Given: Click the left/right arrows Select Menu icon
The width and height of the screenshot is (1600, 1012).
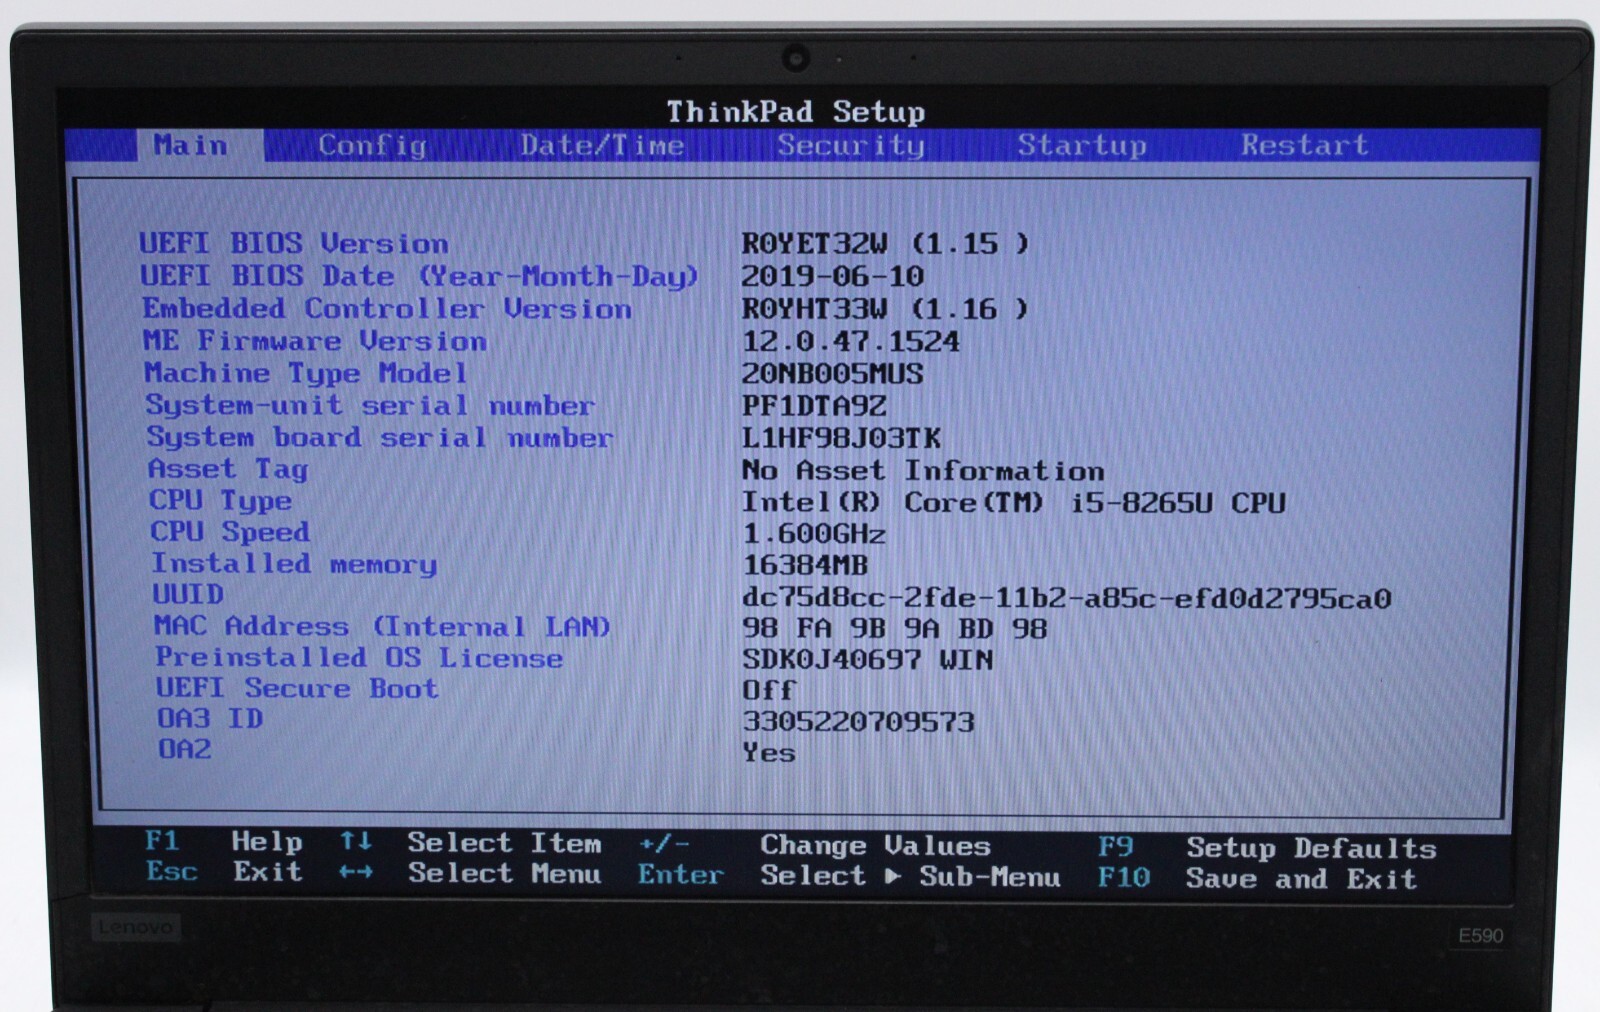Looking at the screenshot, I should (x=355, y=872).
